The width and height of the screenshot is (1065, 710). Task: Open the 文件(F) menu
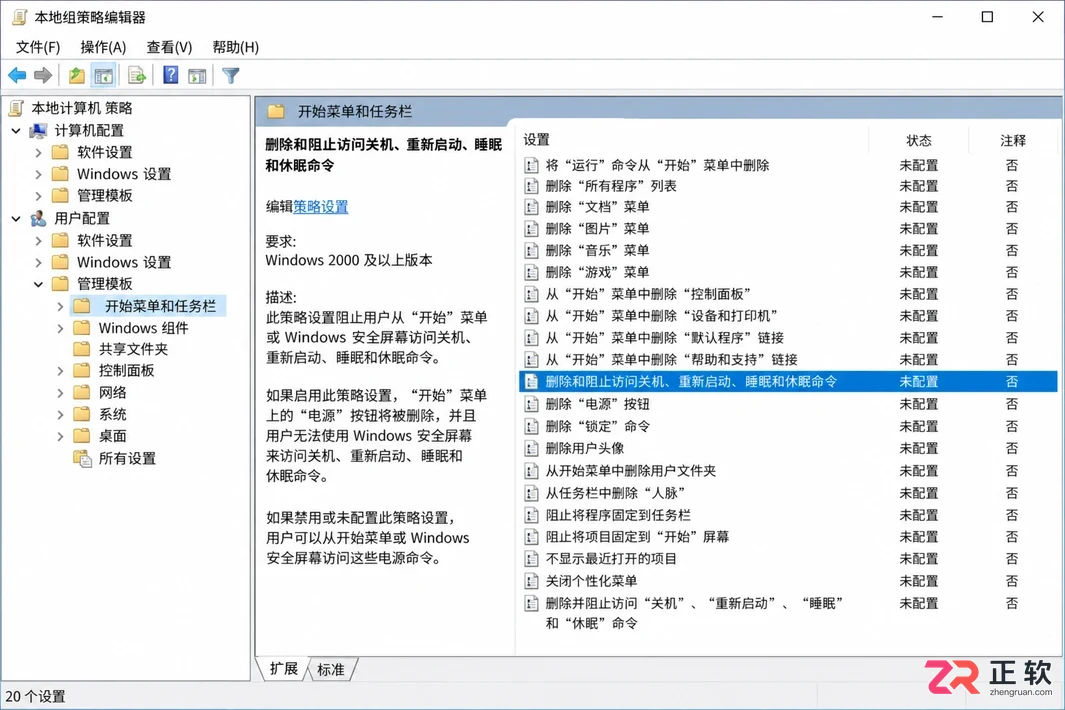pos(38,47)
